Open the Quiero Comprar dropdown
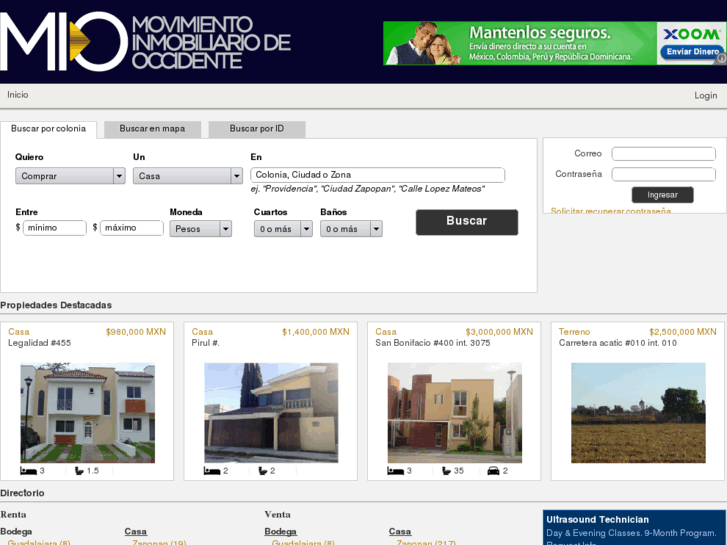The image size is (727, 545). [70, 176]
